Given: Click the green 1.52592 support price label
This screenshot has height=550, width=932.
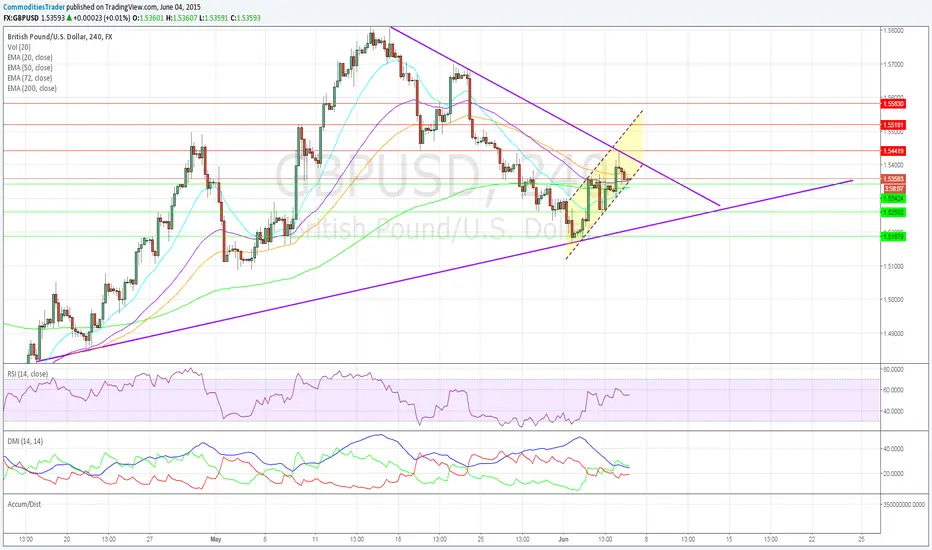Looking at the screenshot, I should coord(894,212).
